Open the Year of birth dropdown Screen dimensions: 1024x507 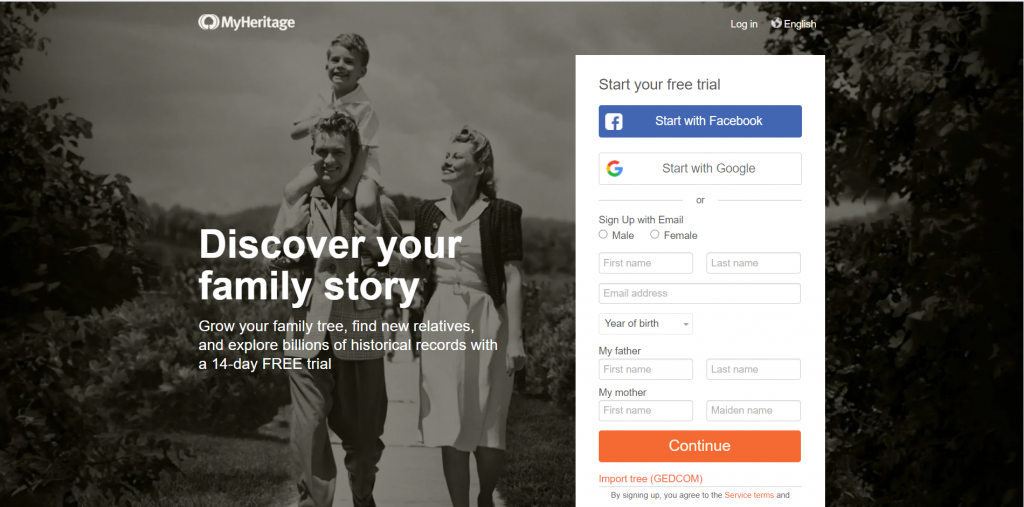(646, 323)
